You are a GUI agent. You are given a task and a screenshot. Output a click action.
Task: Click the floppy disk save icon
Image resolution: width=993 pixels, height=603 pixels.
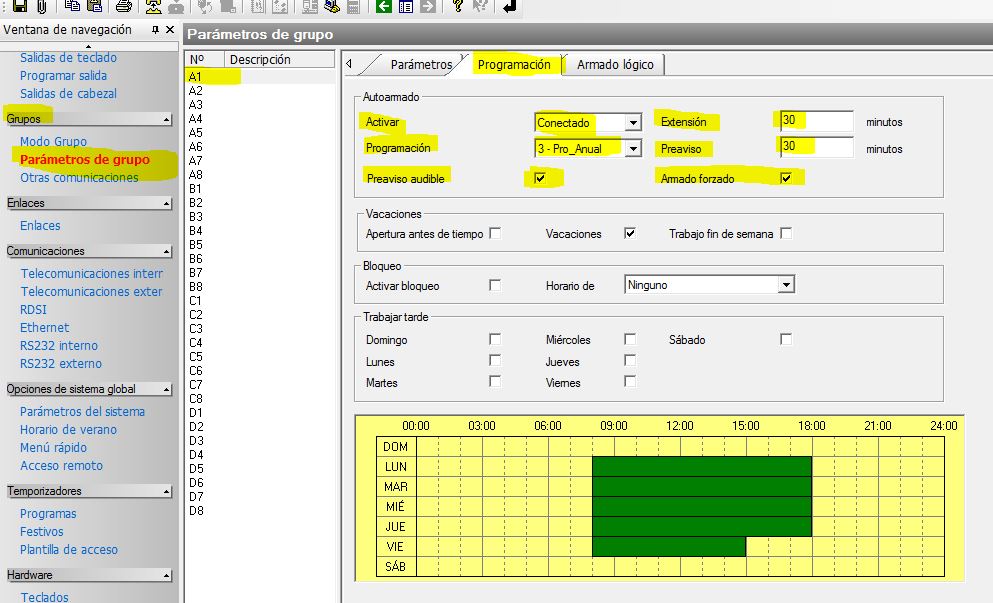(20, 6)
